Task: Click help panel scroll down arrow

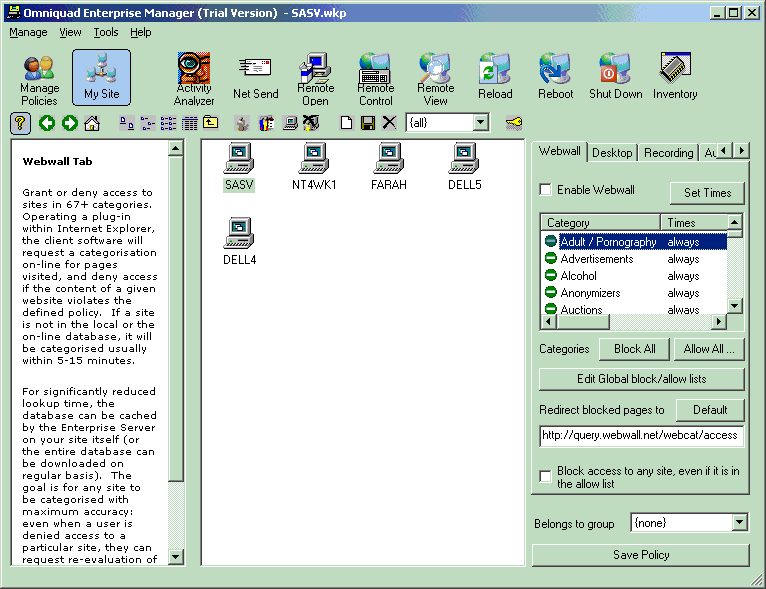Action: 175,556
